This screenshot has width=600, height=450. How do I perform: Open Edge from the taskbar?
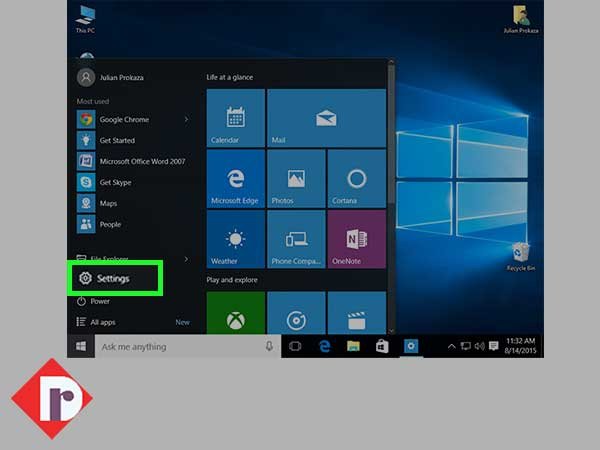324,346
